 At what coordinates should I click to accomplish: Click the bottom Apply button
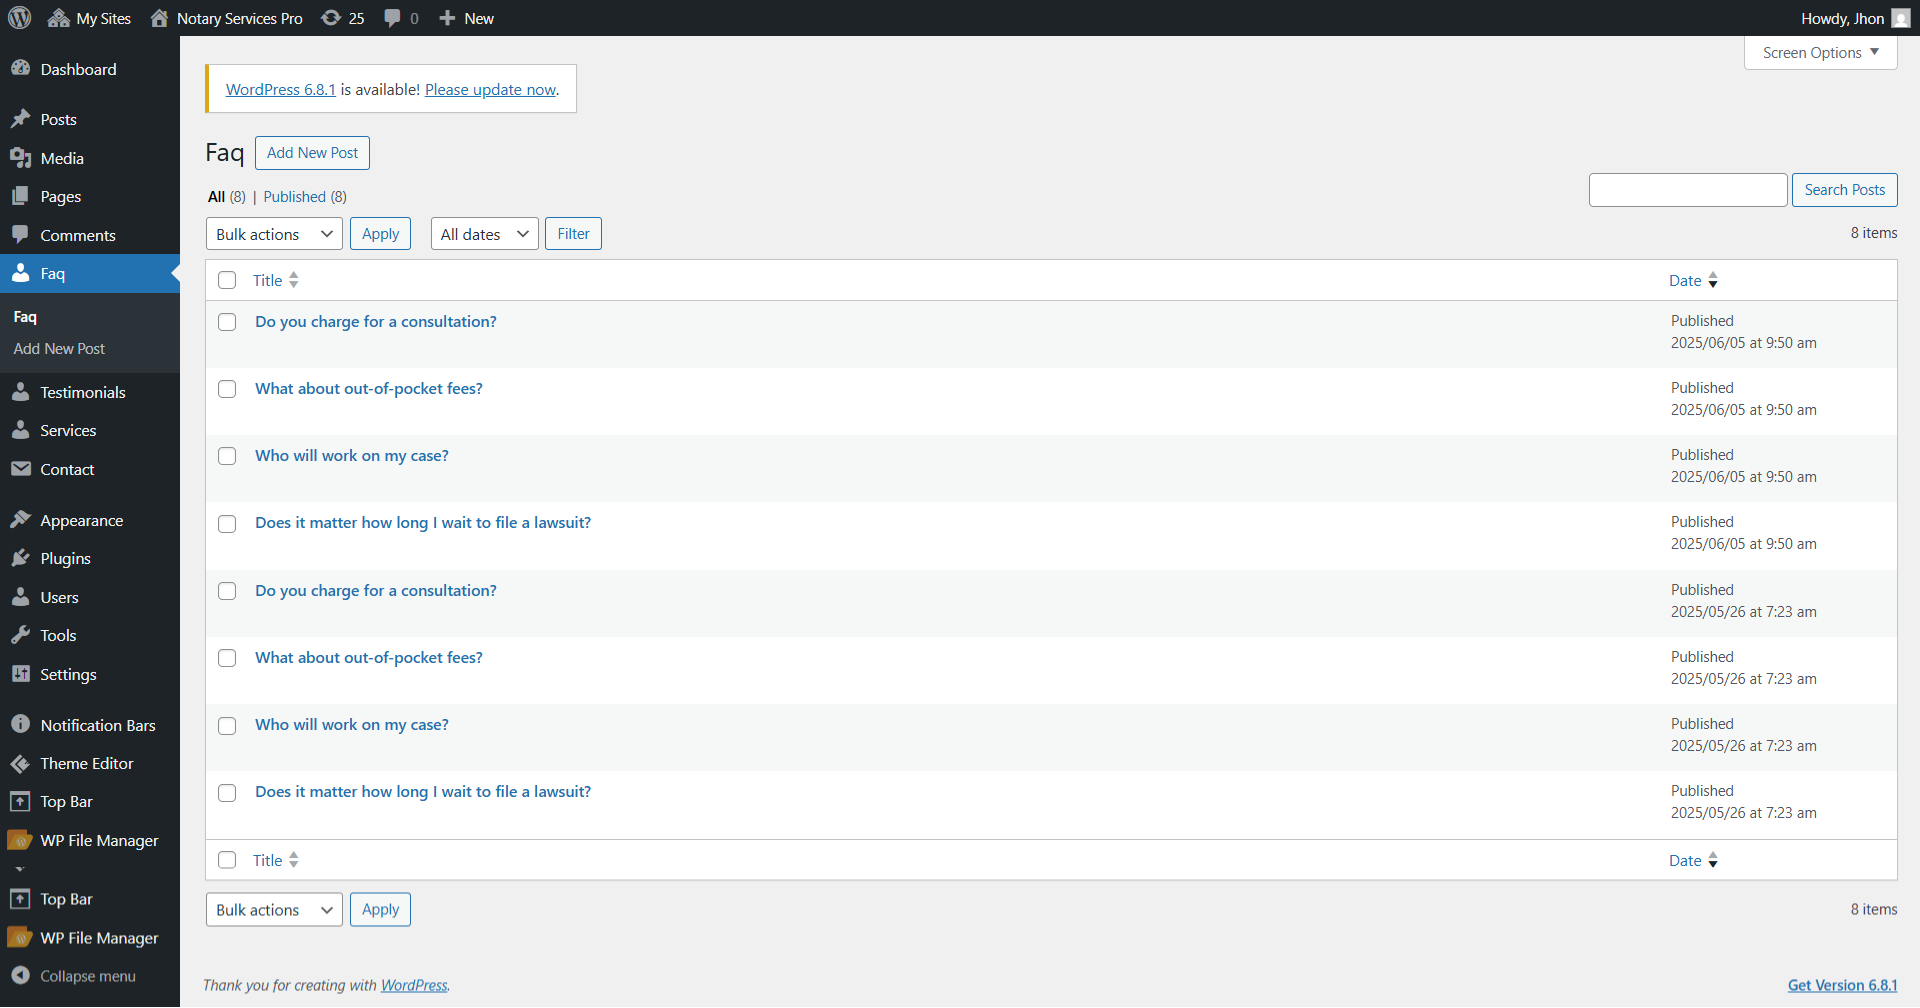tap(380, 910)
